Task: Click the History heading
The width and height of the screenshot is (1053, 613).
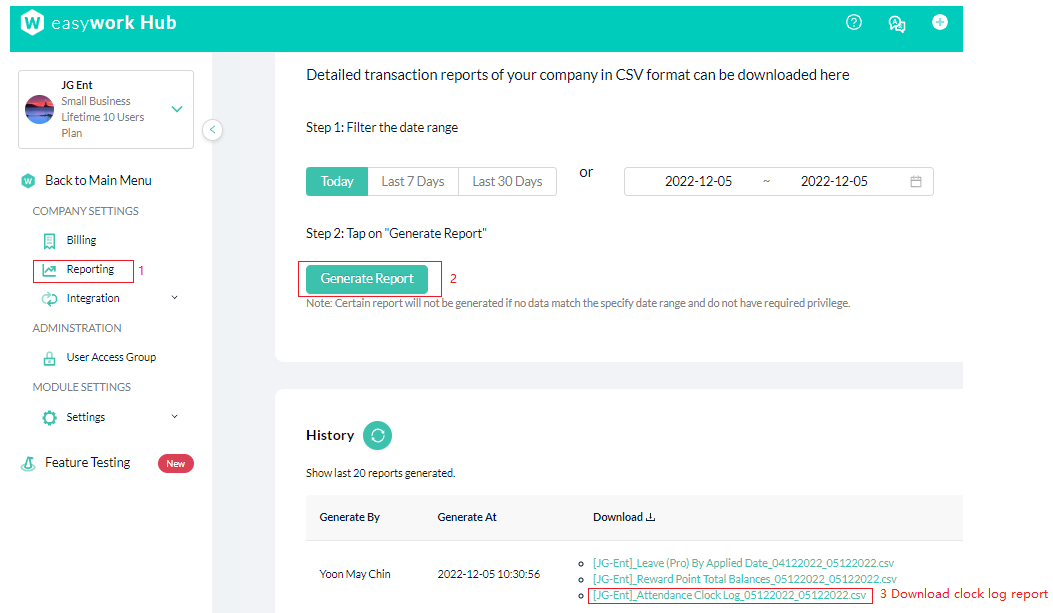Action: pos(330,435)
